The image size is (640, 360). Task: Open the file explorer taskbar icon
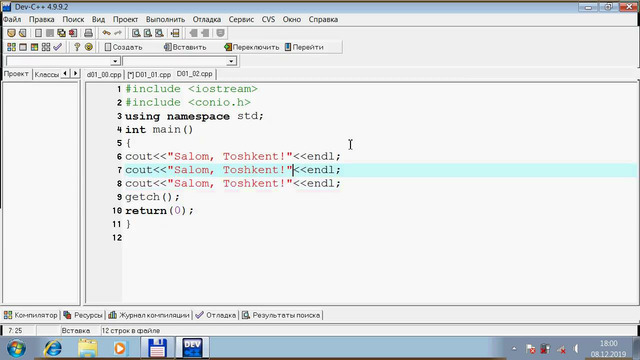88,349
